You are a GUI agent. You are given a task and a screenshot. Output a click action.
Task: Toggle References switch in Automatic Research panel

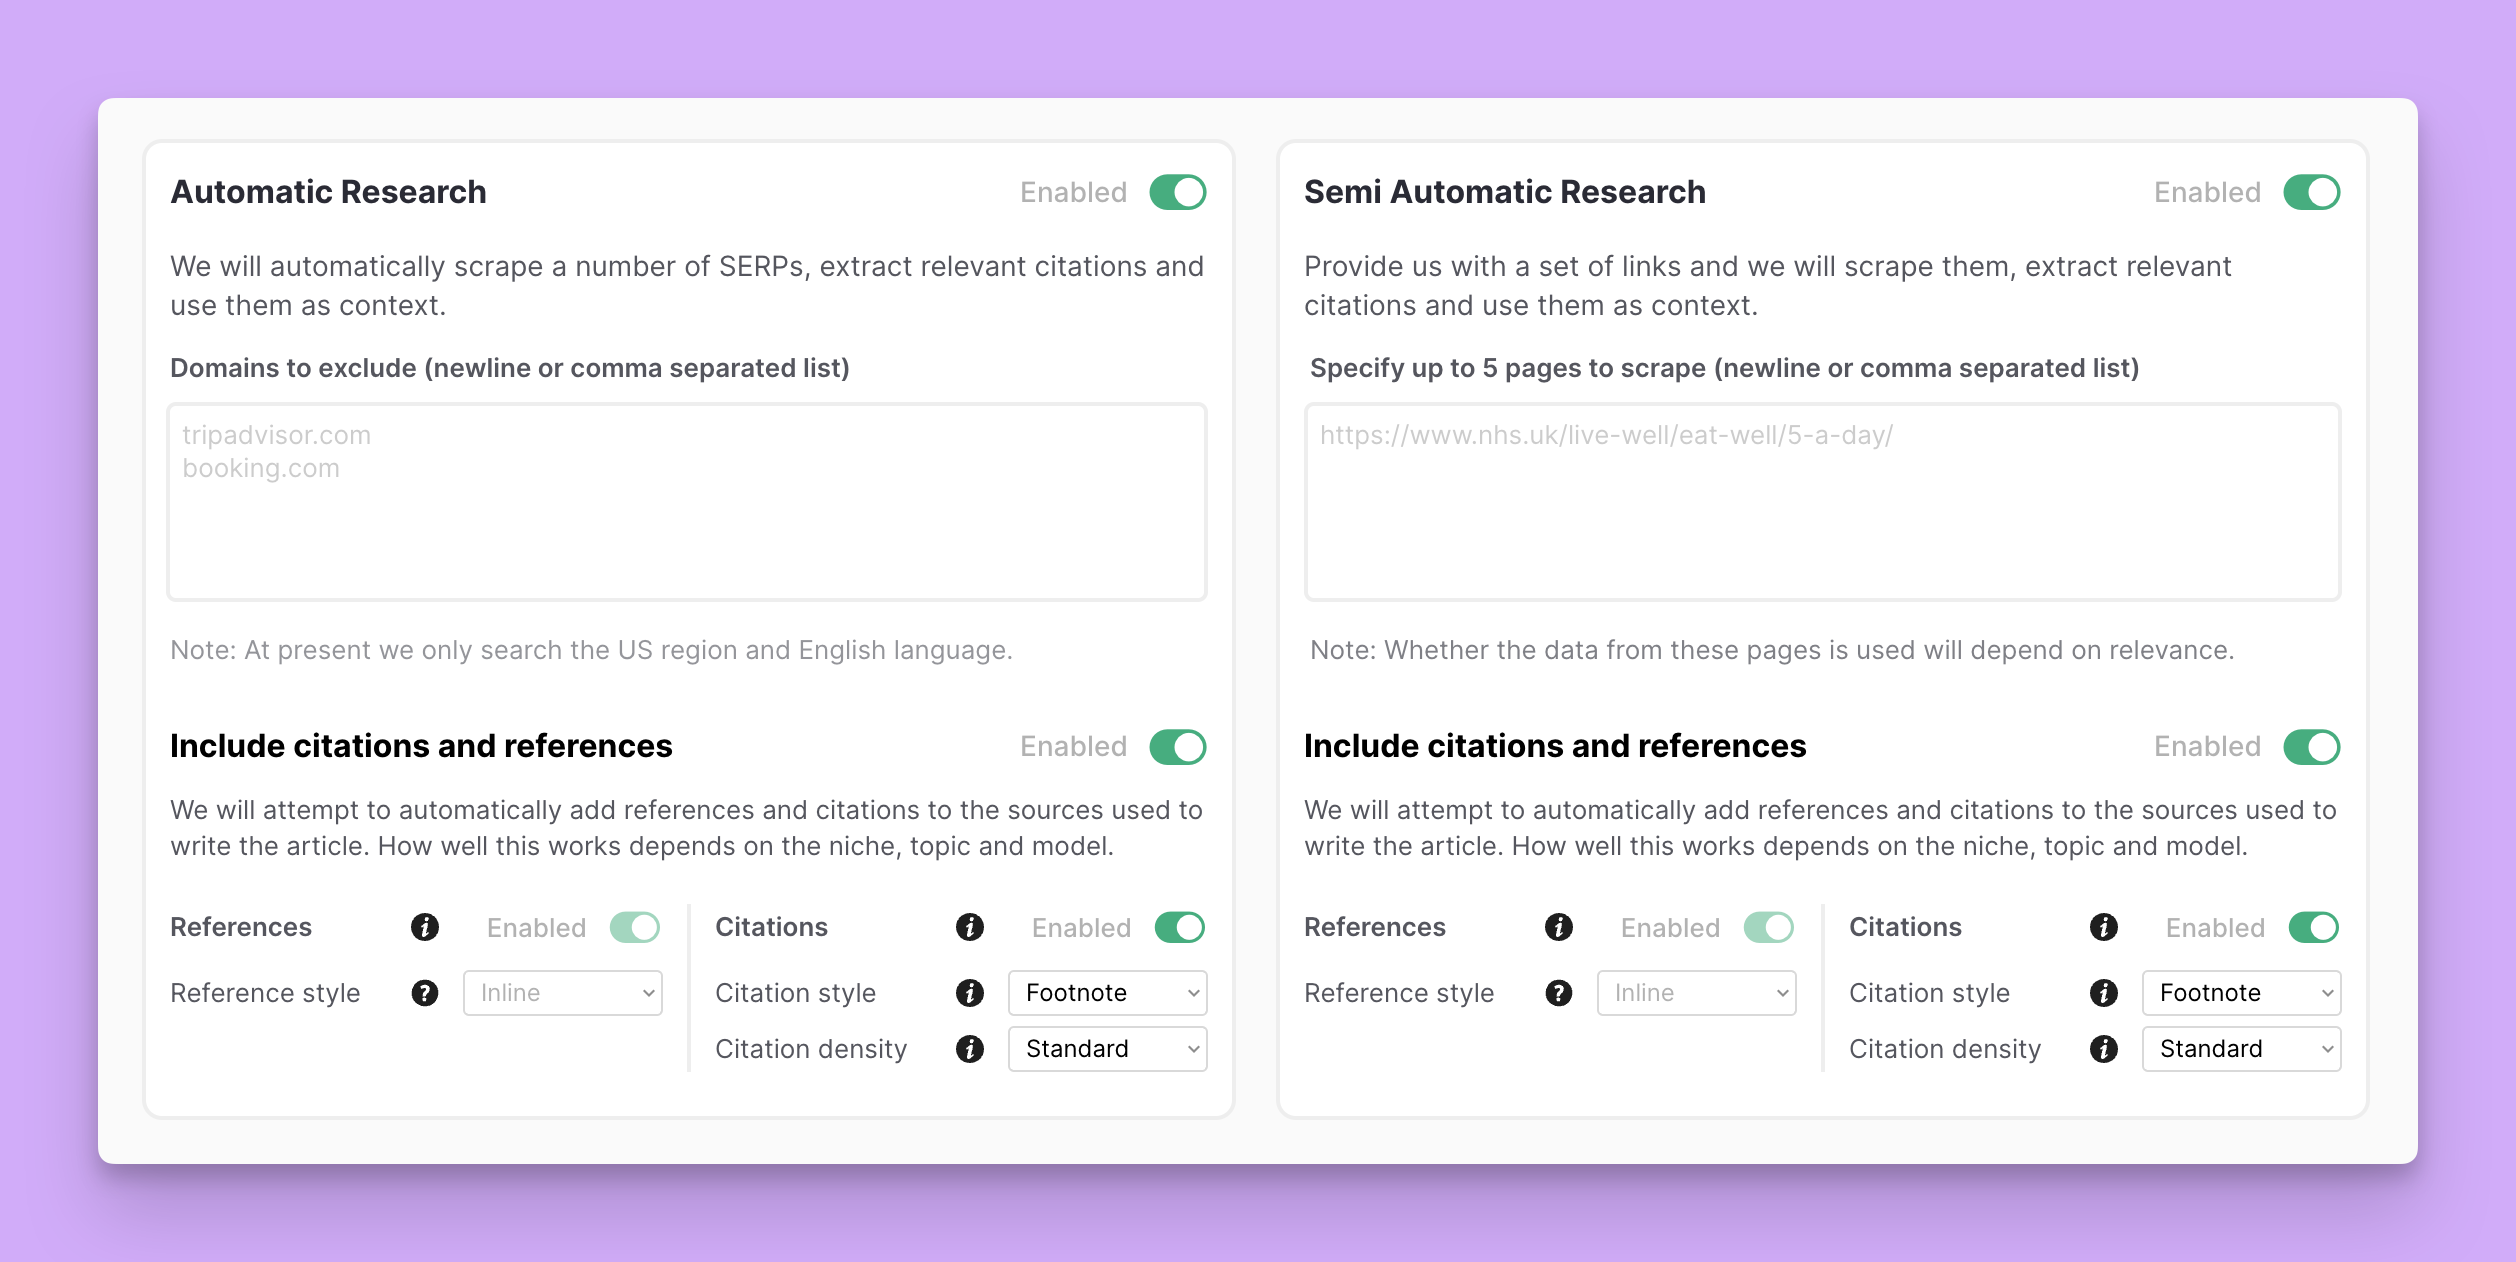[x=635, y=927]
